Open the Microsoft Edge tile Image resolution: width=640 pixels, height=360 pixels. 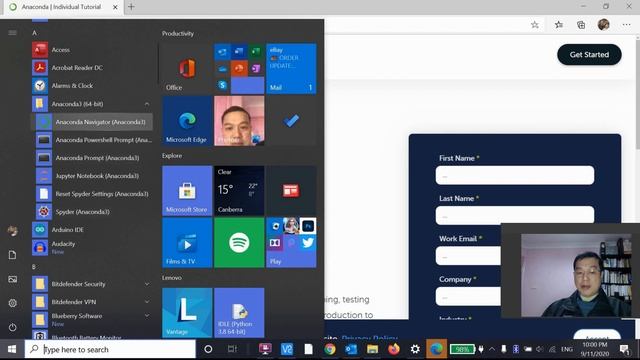187,121
